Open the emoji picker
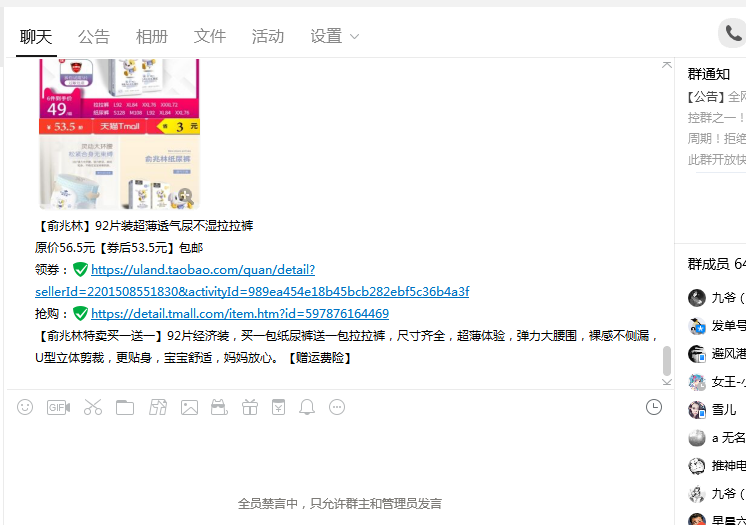Screen dimensions: 746x525 [x=25, y=407]
